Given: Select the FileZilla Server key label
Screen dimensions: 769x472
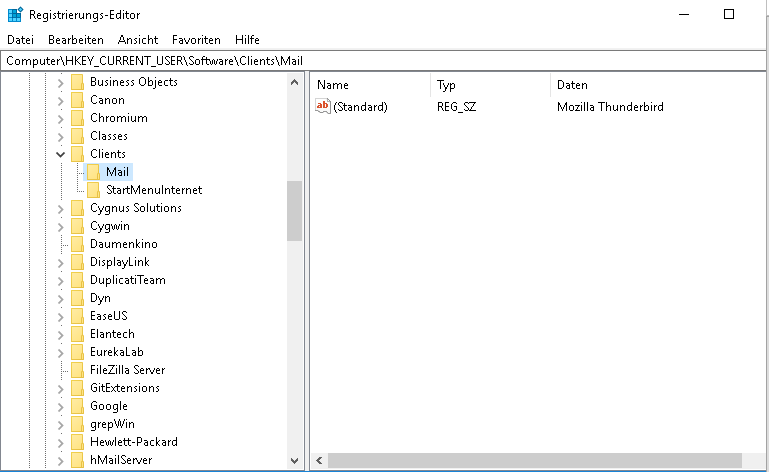Looking at the screenshot, I should 128,370.
